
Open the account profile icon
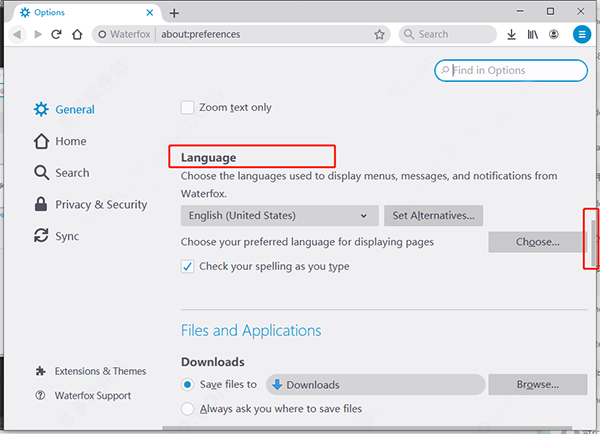(x=554, y=34)
